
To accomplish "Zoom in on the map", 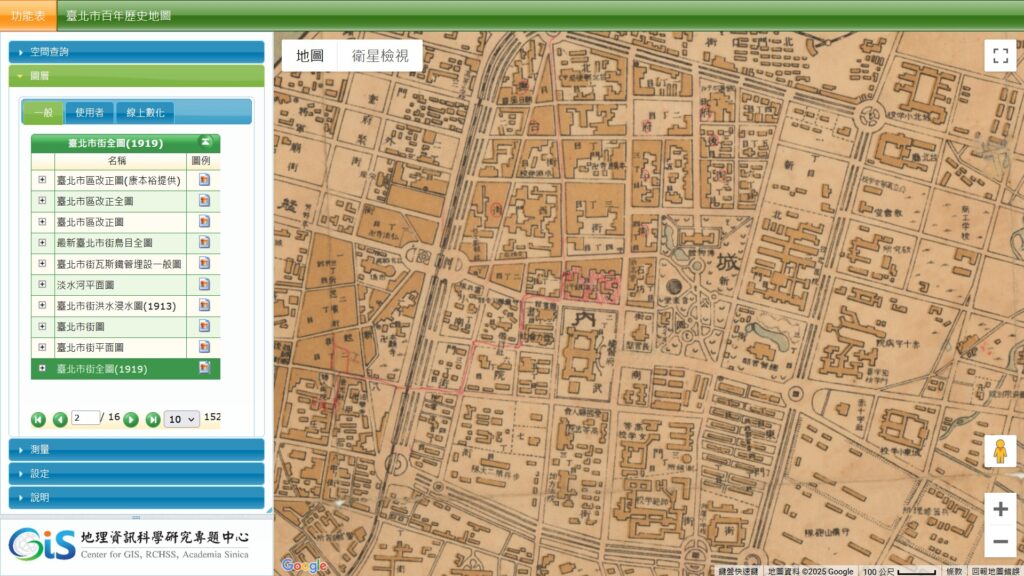I will 1000,509.
